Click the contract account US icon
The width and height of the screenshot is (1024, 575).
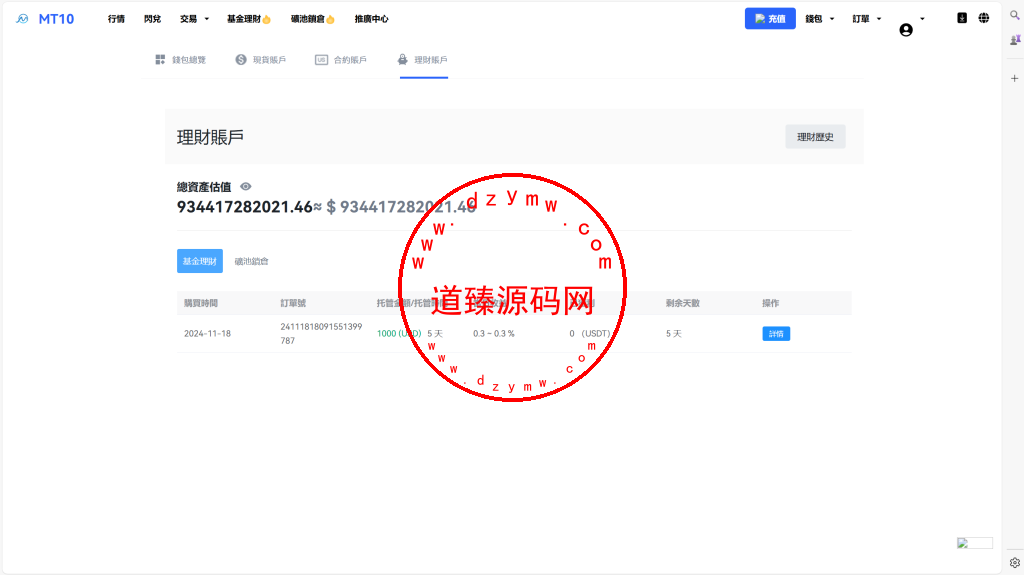pos(321,59)
